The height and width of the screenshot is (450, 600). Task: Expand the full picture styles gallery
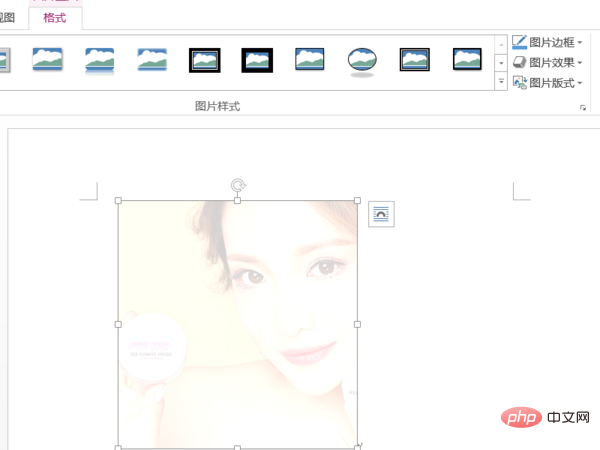click(501, 81)
